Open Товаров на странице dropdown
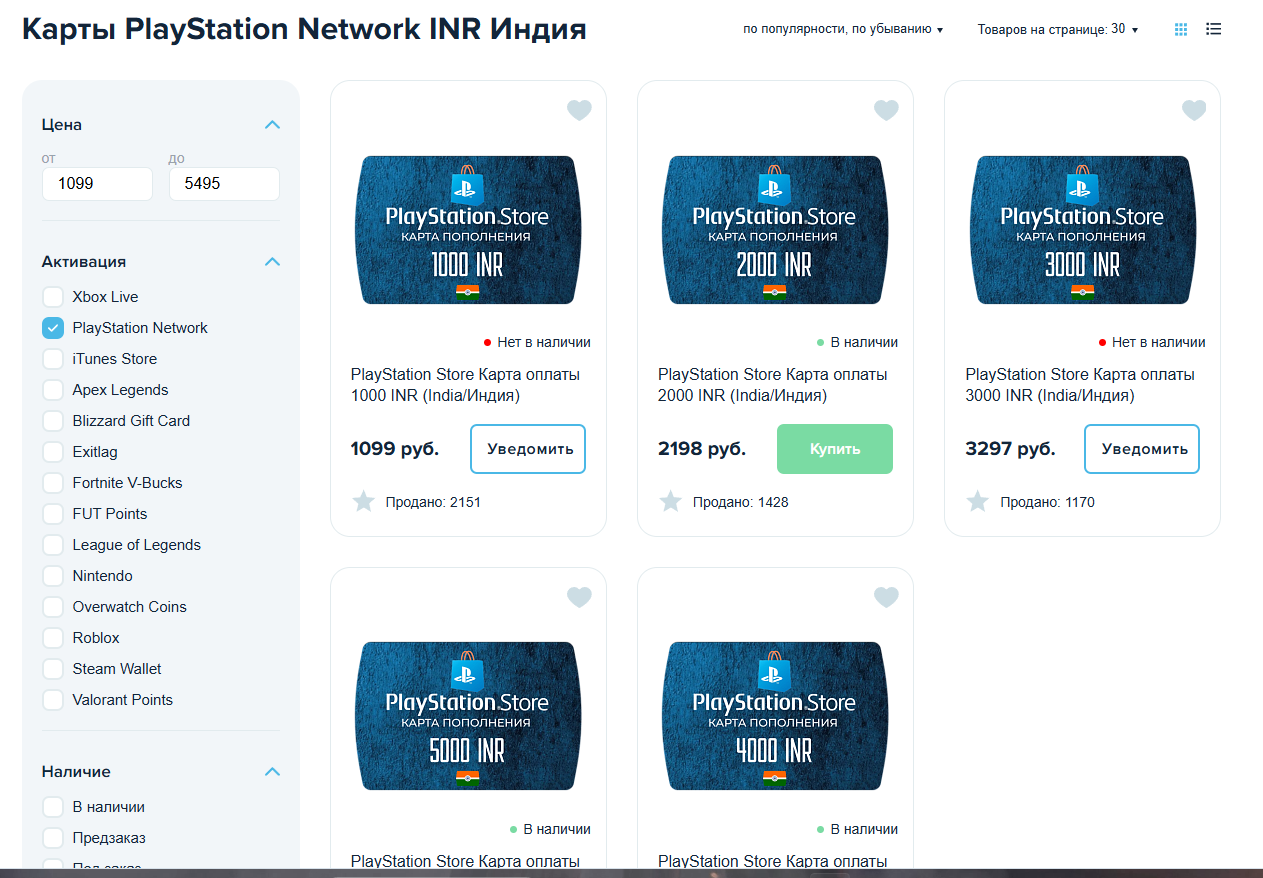Screen dimensions: 1263x878 1058,30
